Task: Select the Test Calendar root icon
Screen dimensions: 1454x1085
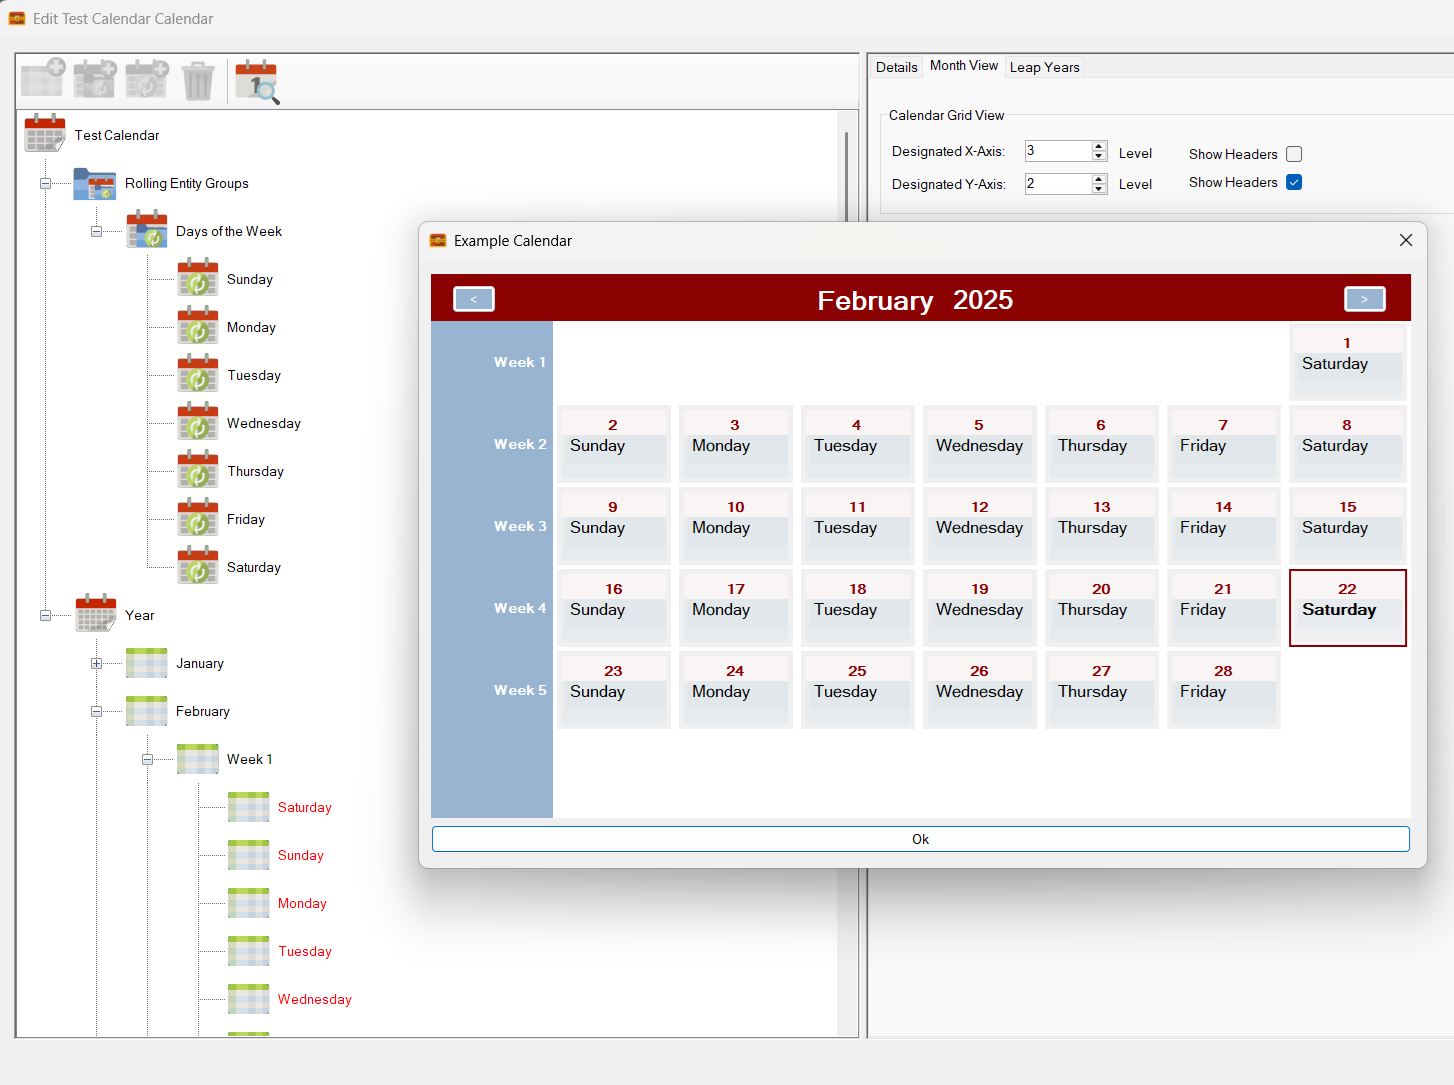Action: coord(45,134)
